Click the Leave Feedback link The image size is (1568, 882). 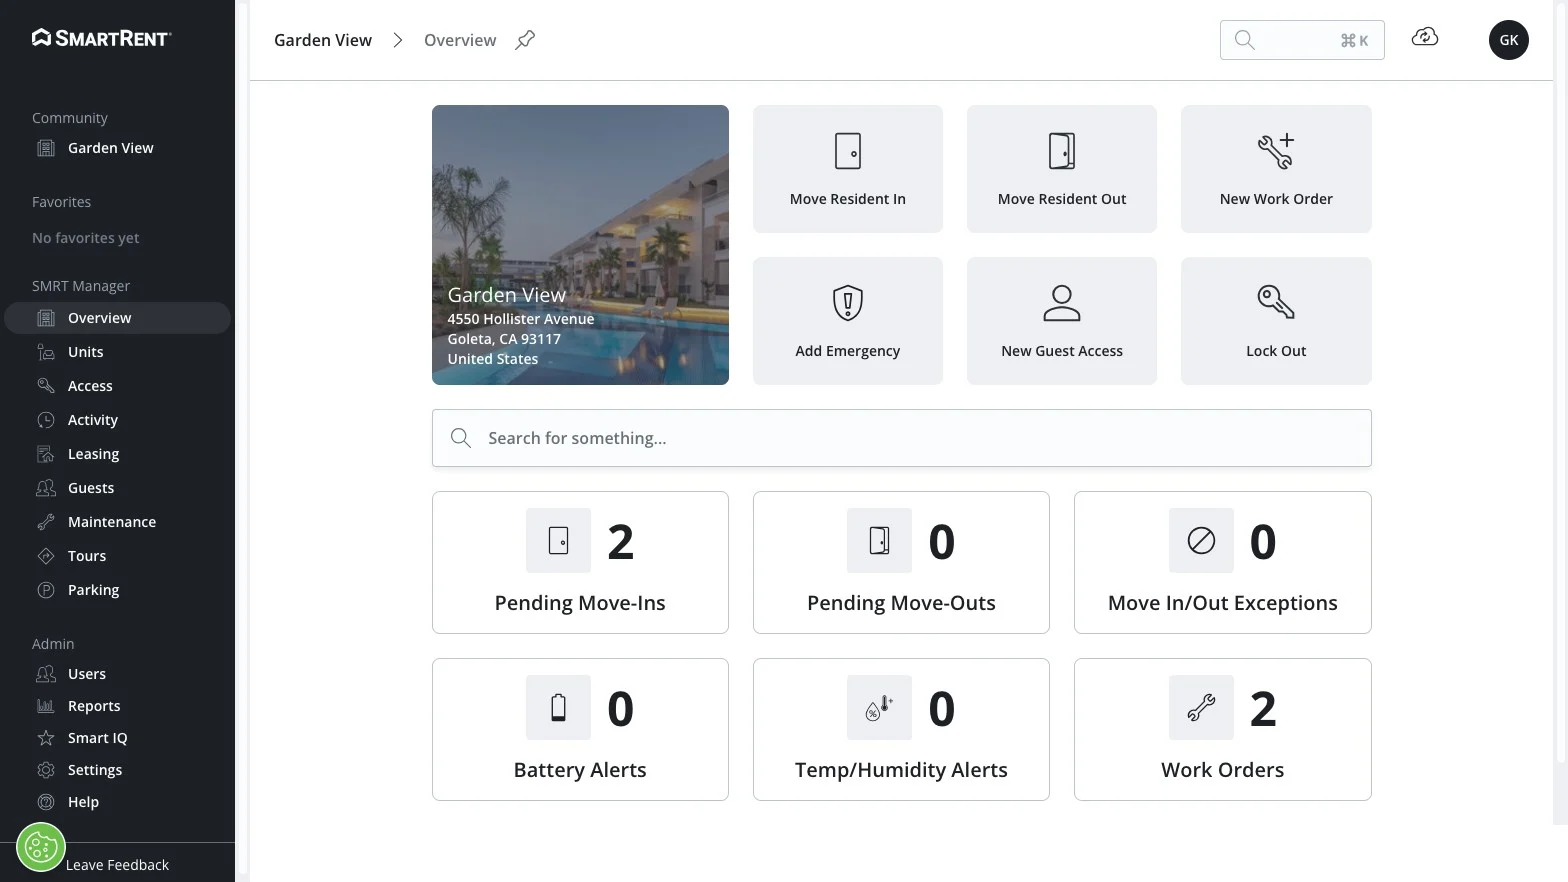coord(117,865)
